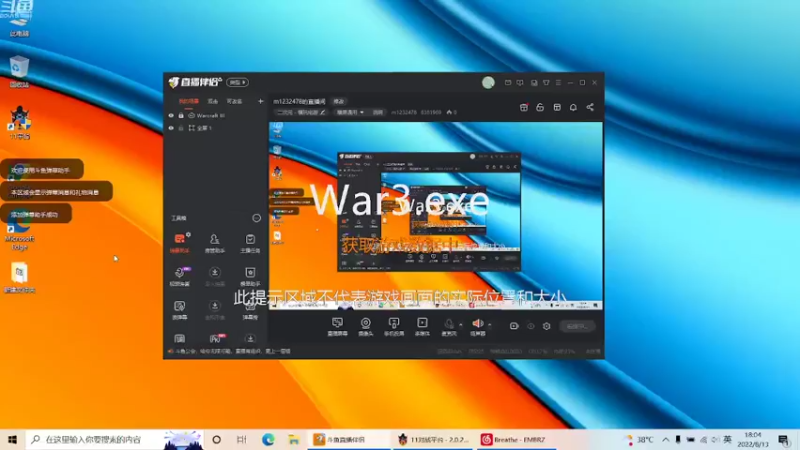Add a new scene with plus button
800x450 pixels.
coord(260,102)
